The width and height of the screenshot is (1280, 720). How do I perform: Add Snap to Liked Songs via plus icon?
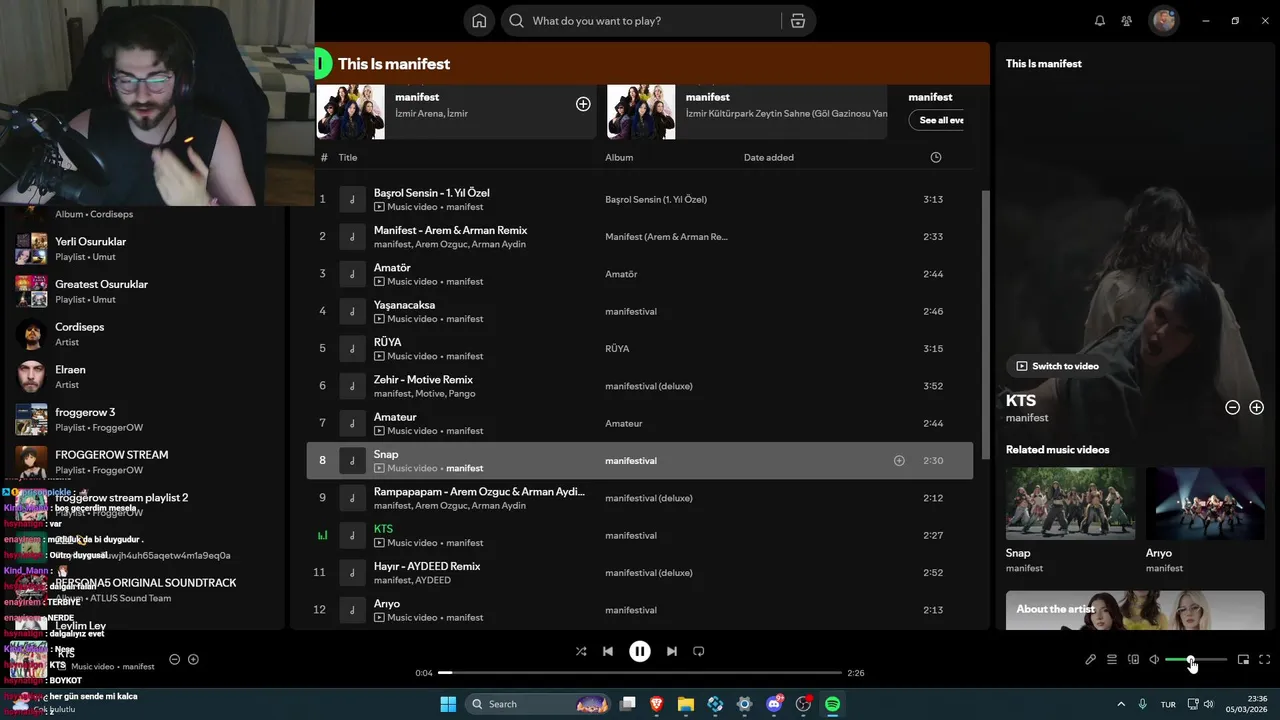[899, 461]
